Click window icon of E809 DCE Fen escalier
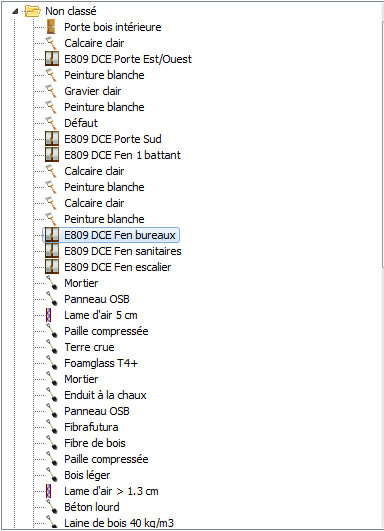Image resolution: width=384 pixels, height=531 pixels. point(52,267)
